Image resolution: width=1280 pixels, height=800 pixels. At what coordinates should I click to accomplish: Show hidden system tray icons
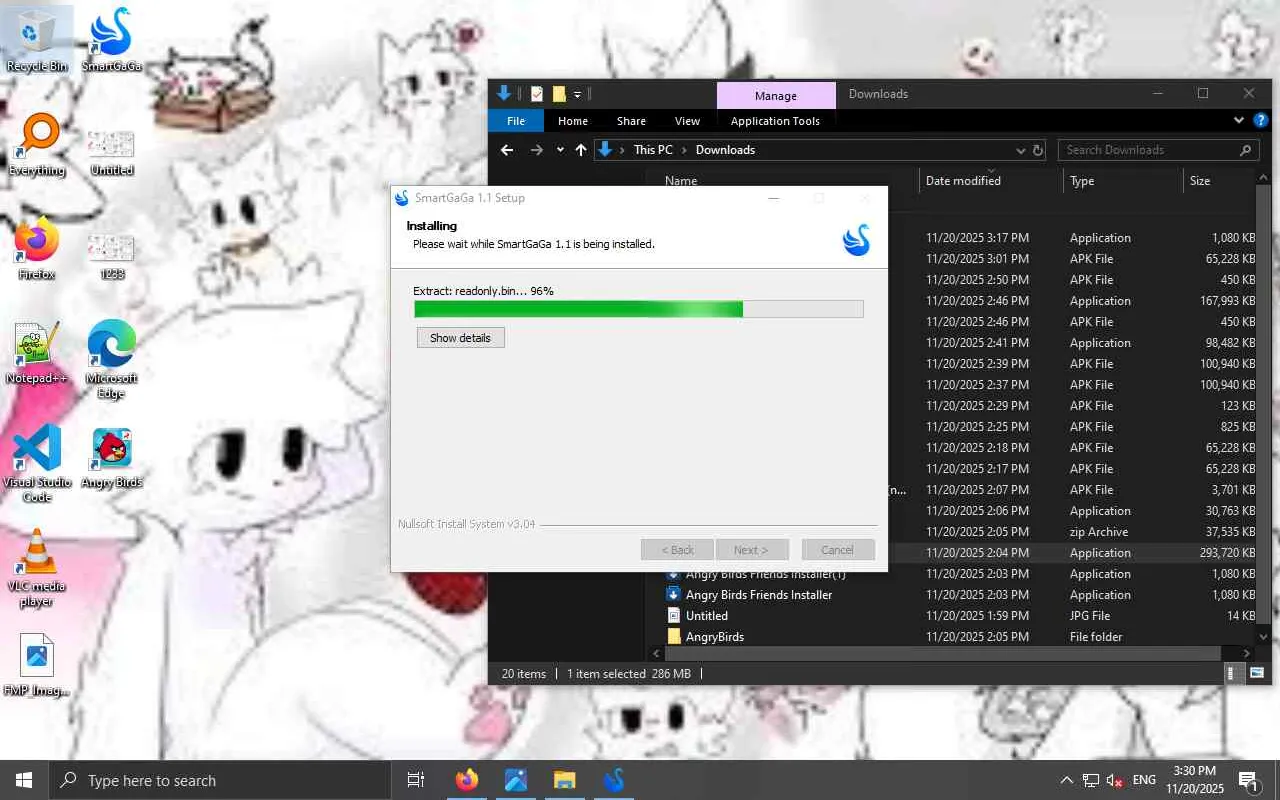[1066, 780]
